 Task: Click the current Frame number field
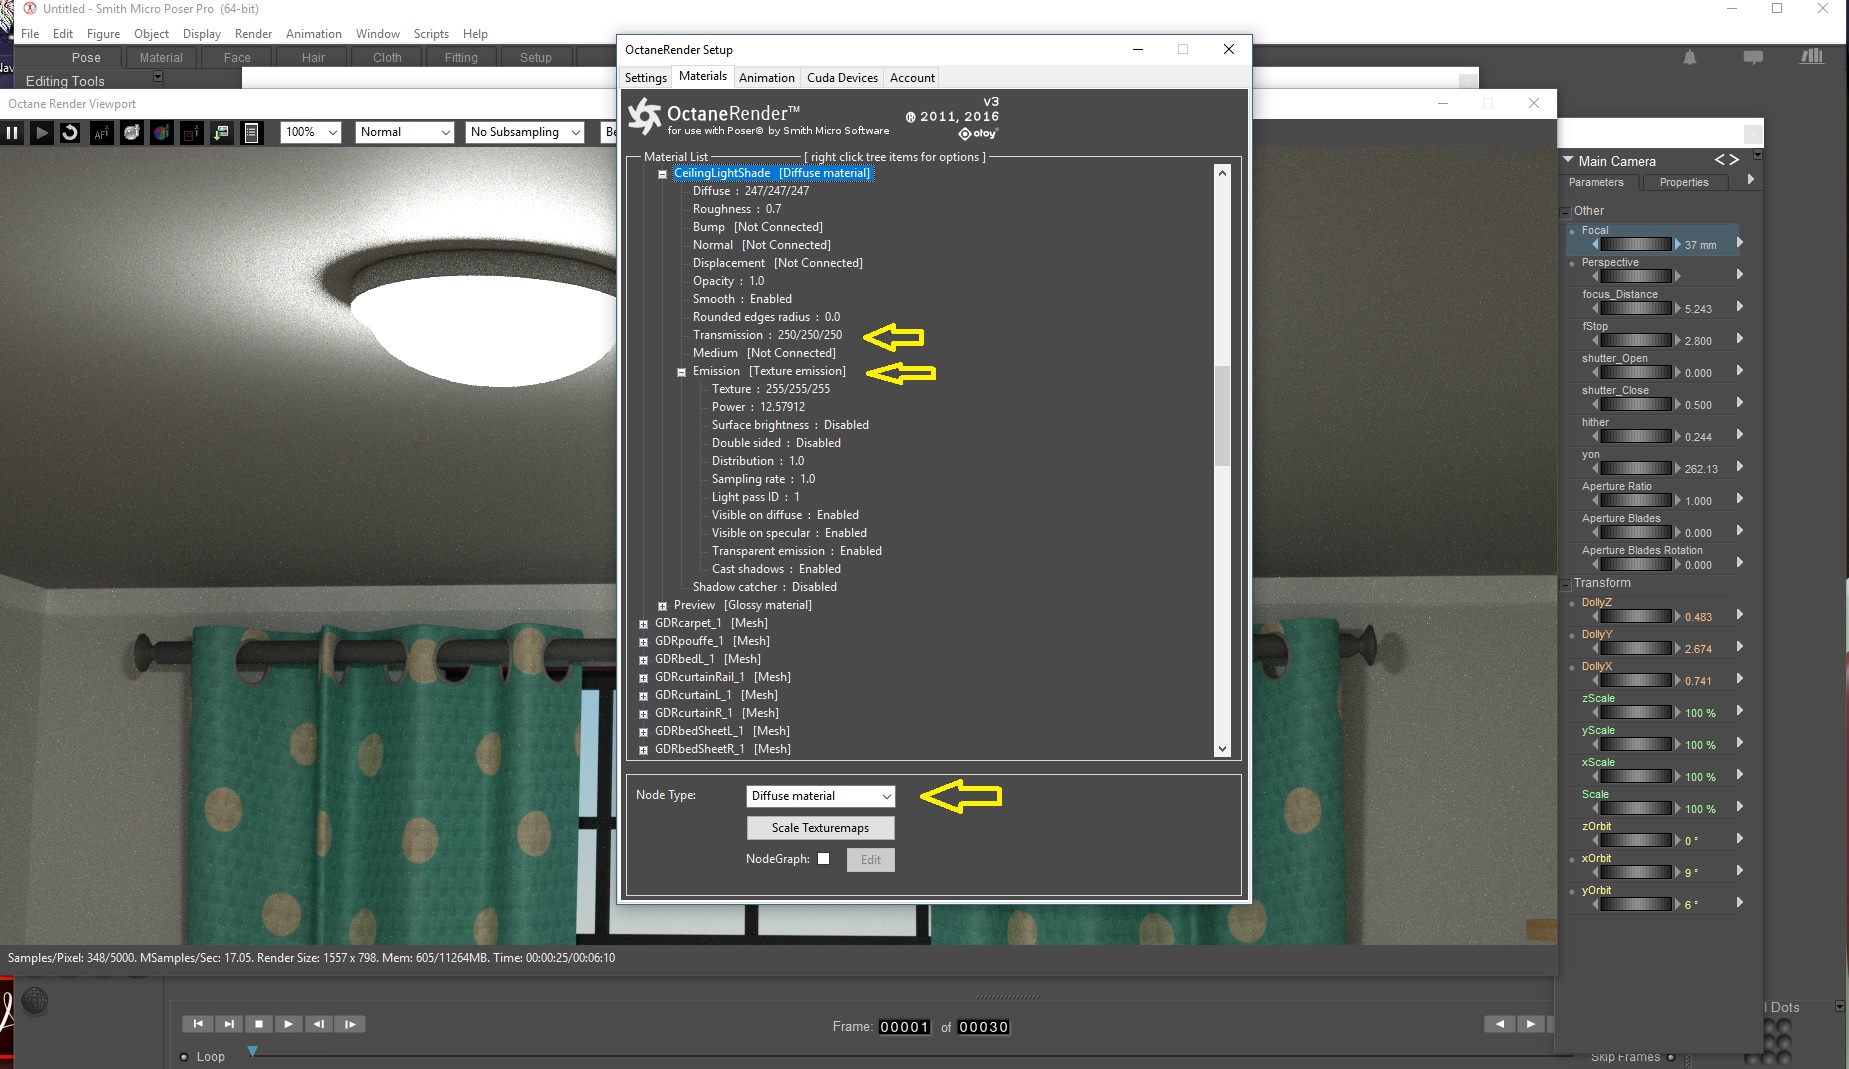(905, 1027)
